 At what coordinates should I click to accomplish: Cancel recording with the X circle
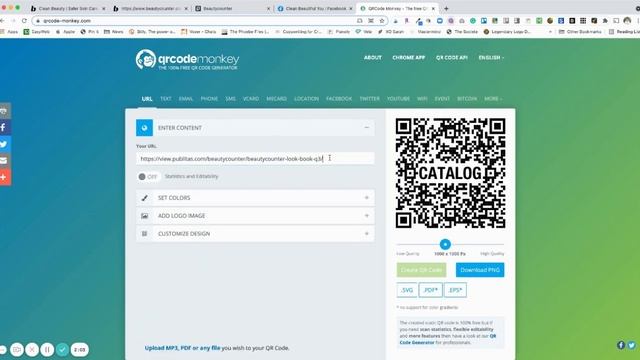coord(32,350)
